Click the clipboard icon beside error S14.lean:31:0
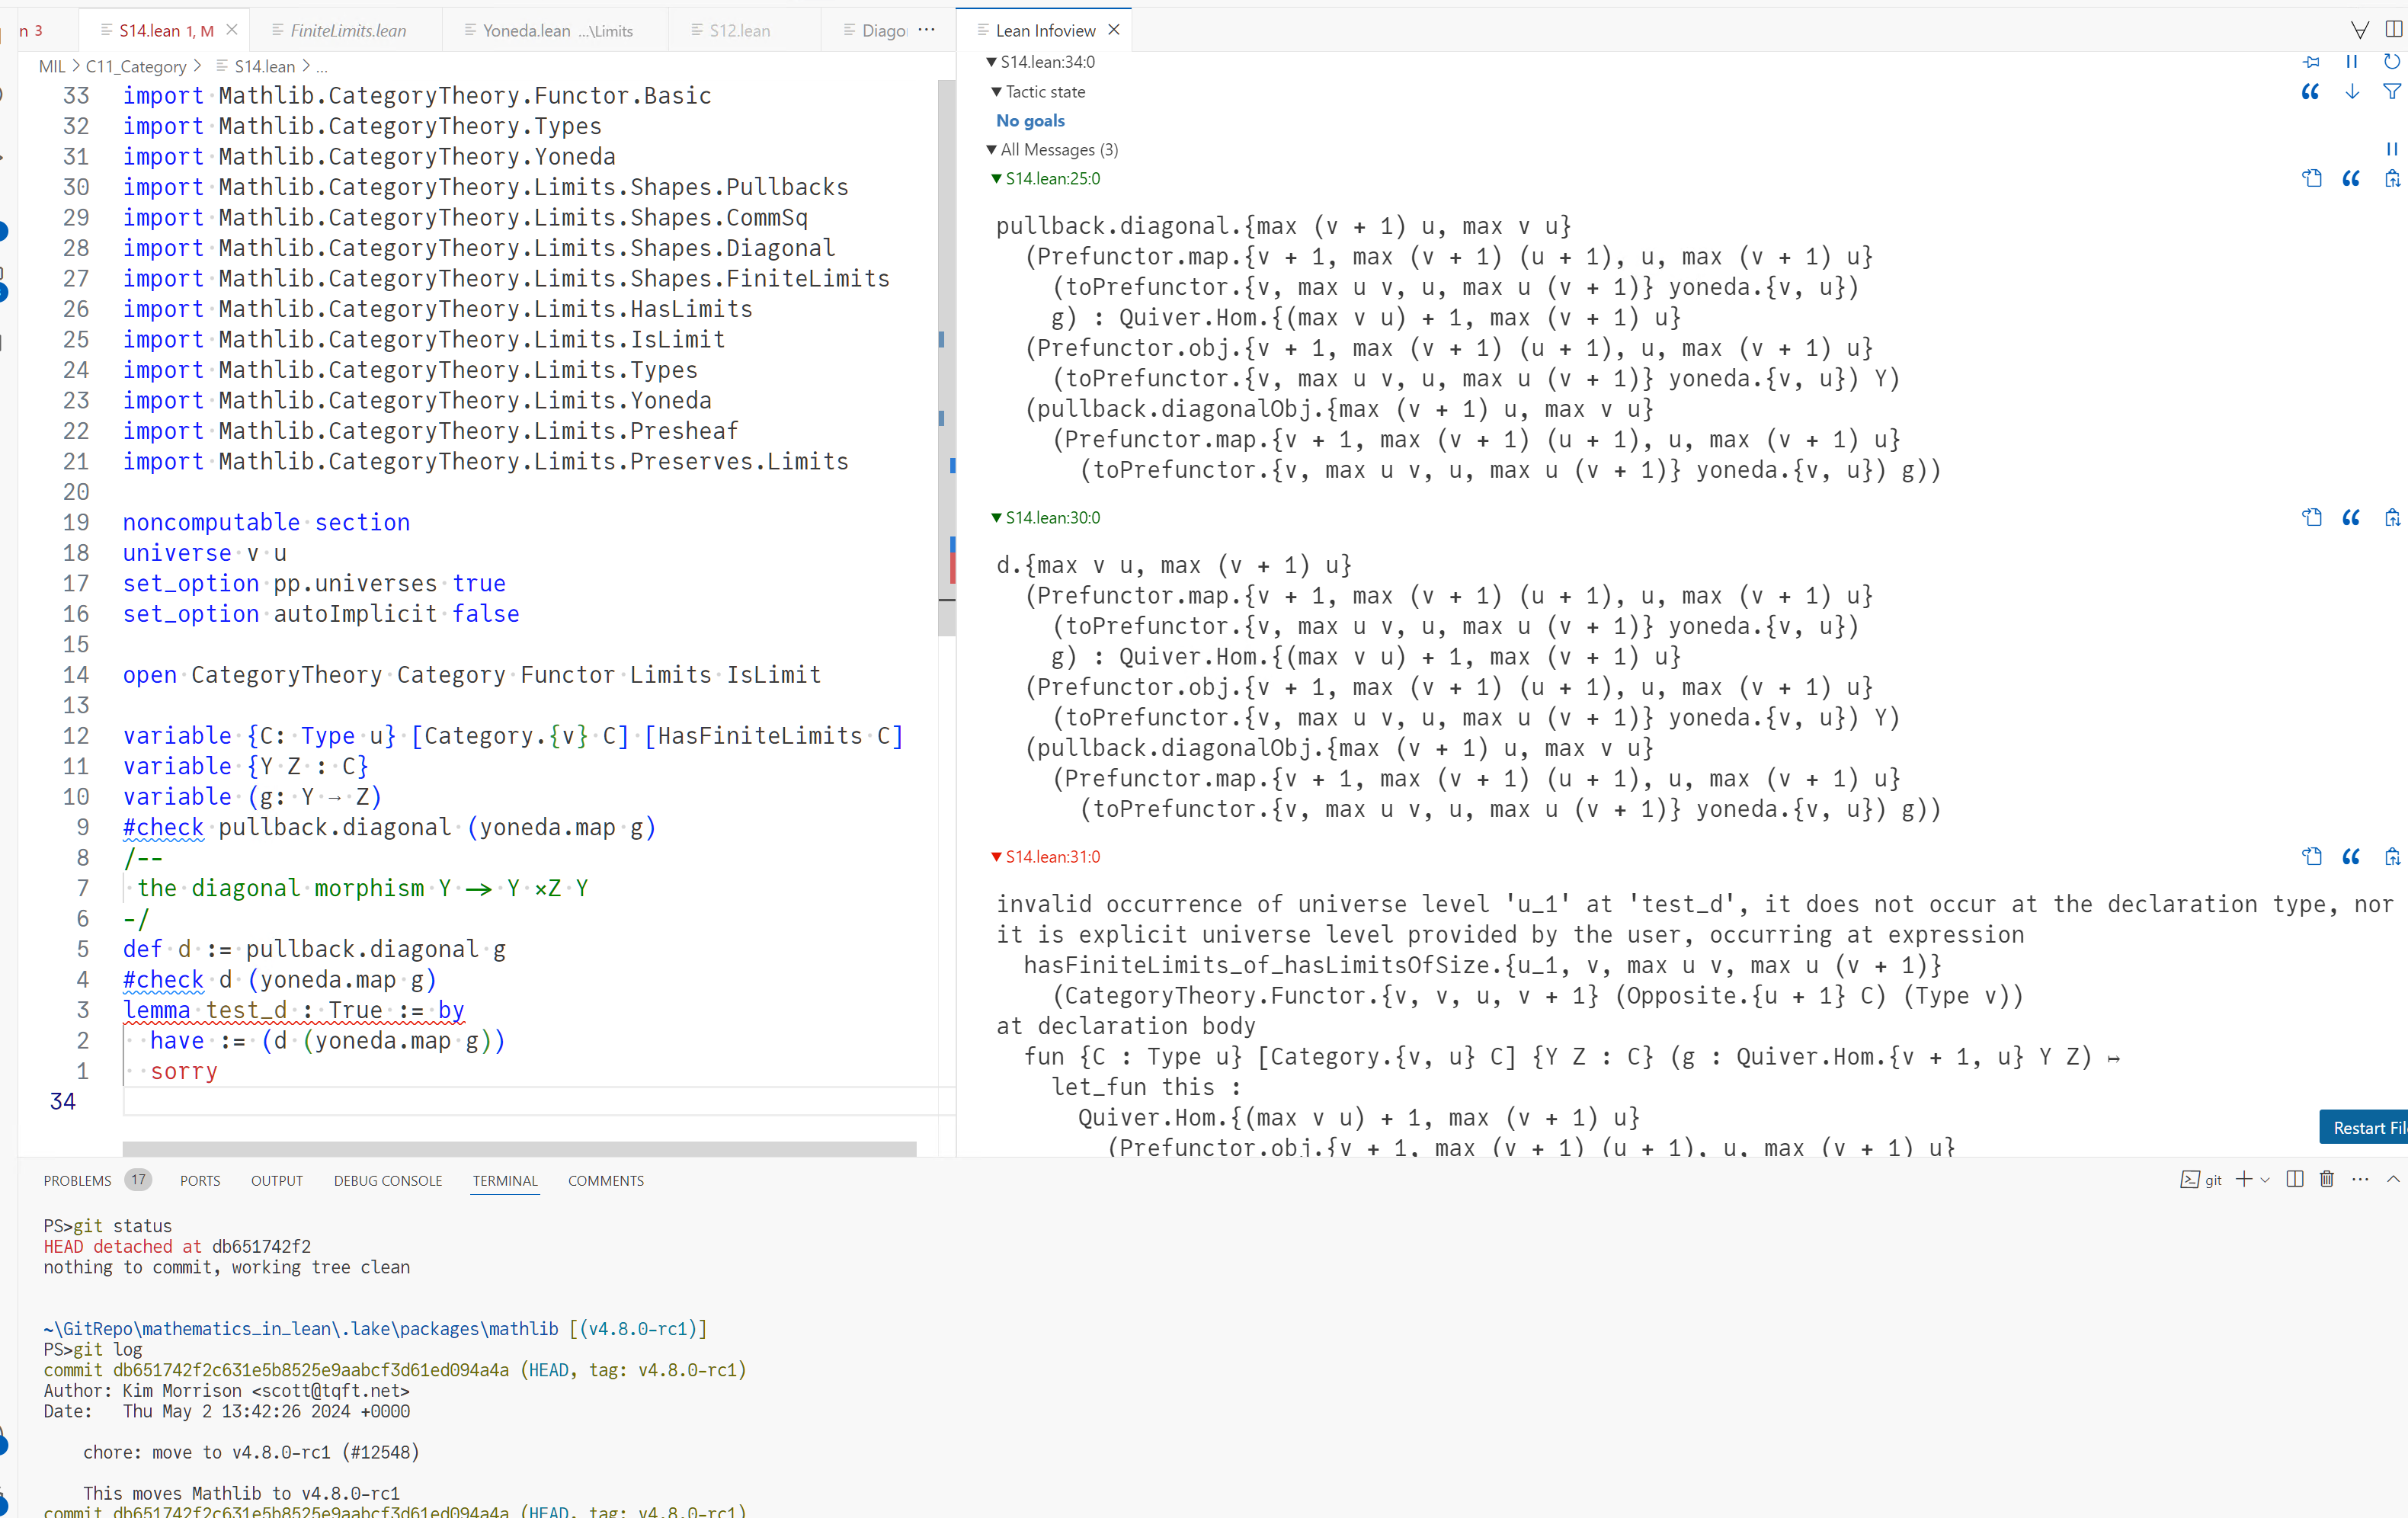Screen dimensions: 2408x1518 (2392, 857)
